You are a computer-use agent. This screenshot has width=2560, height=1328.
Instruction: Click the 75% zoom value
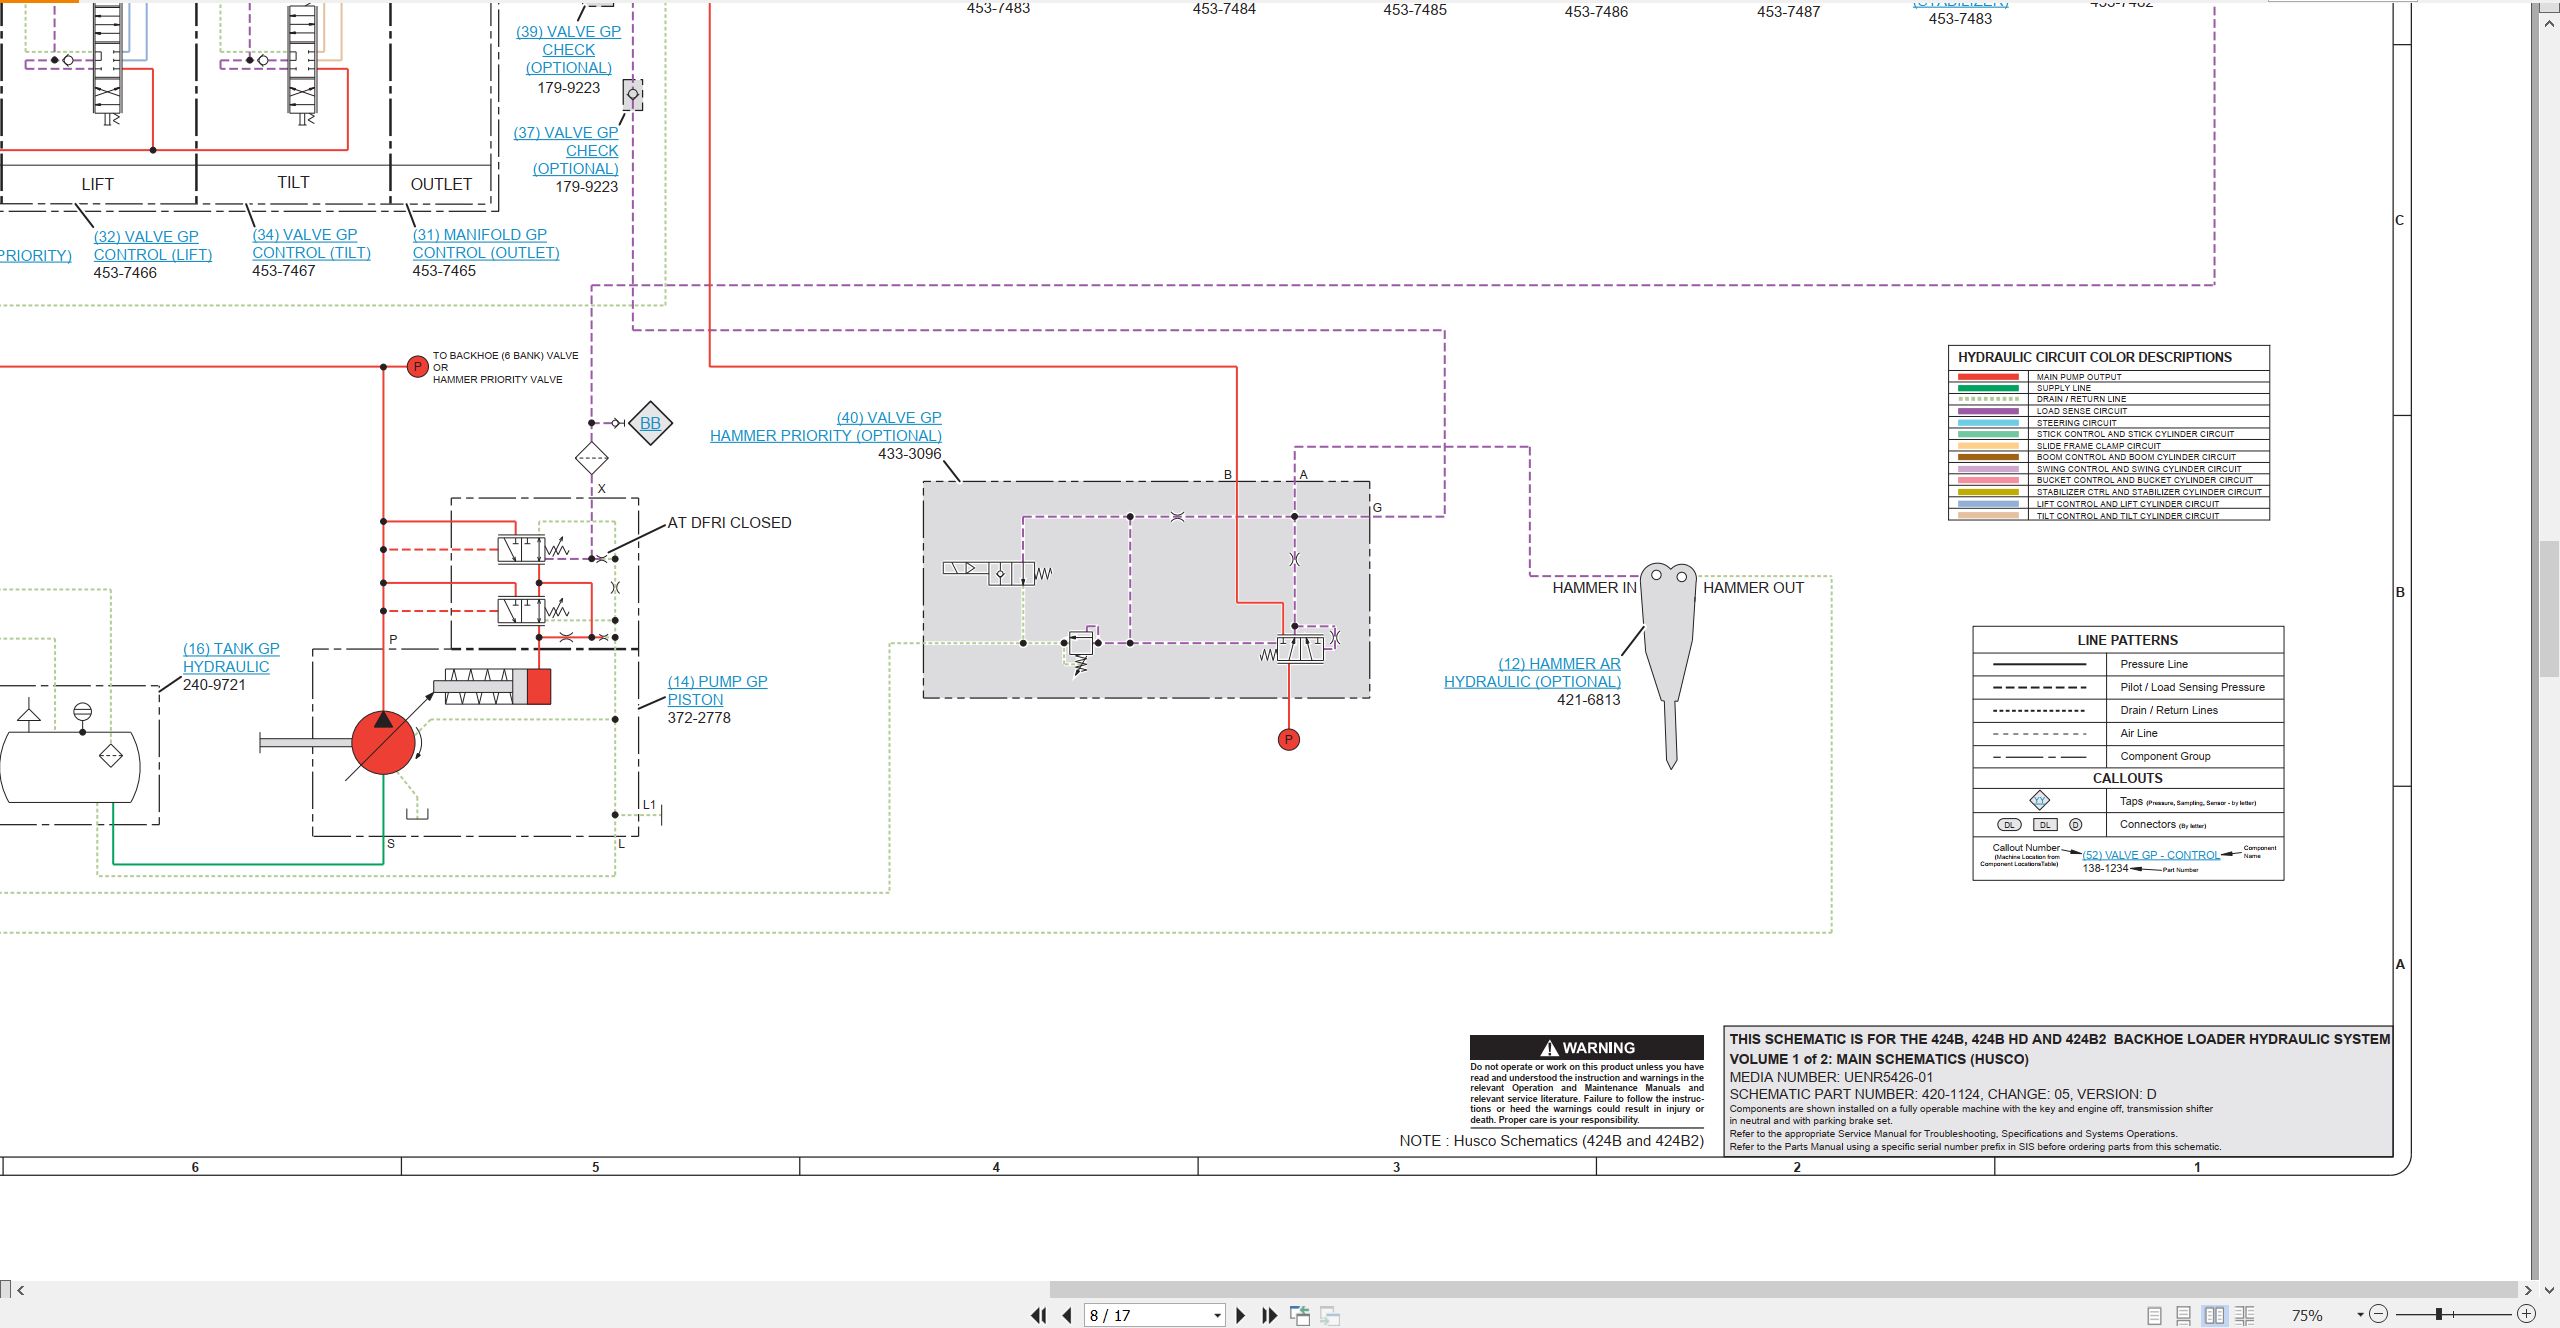click(2307, 1315)
